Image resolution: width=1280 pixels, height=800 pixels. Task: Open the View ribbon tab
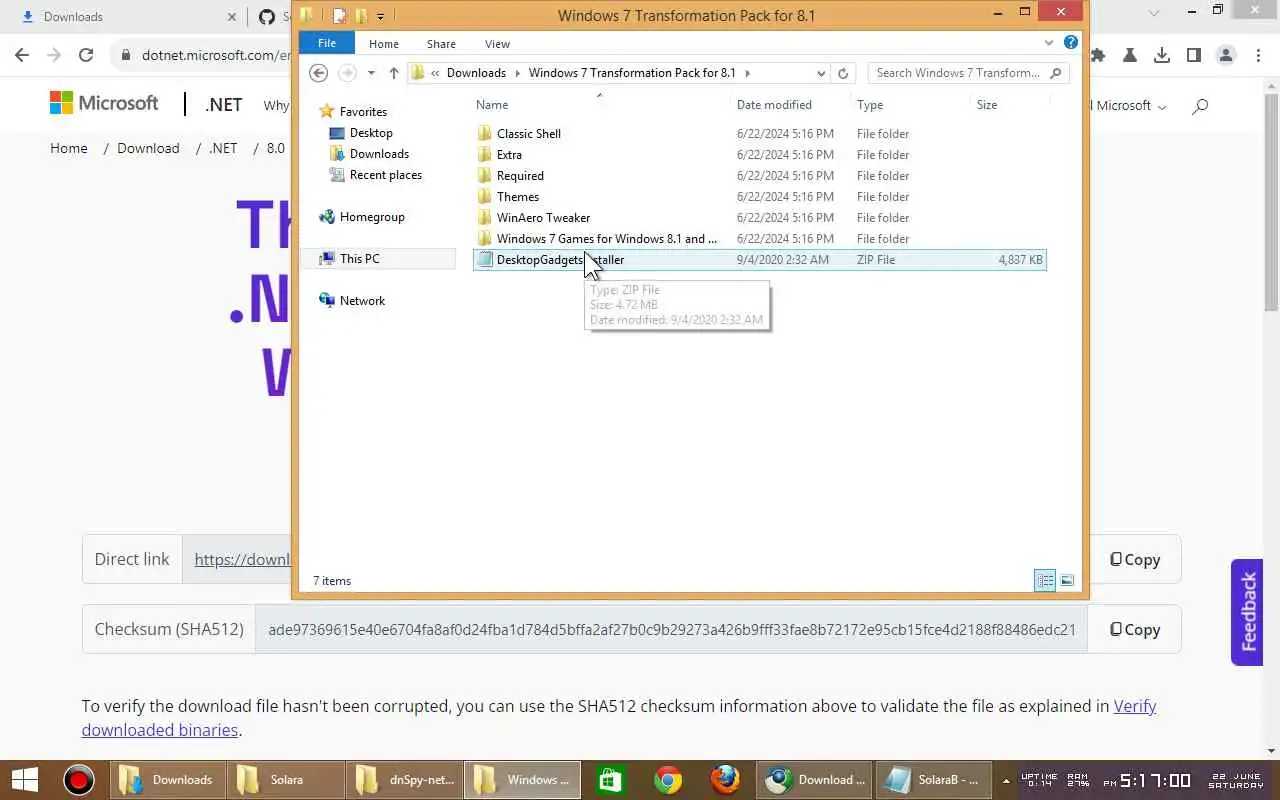point(497,44)
